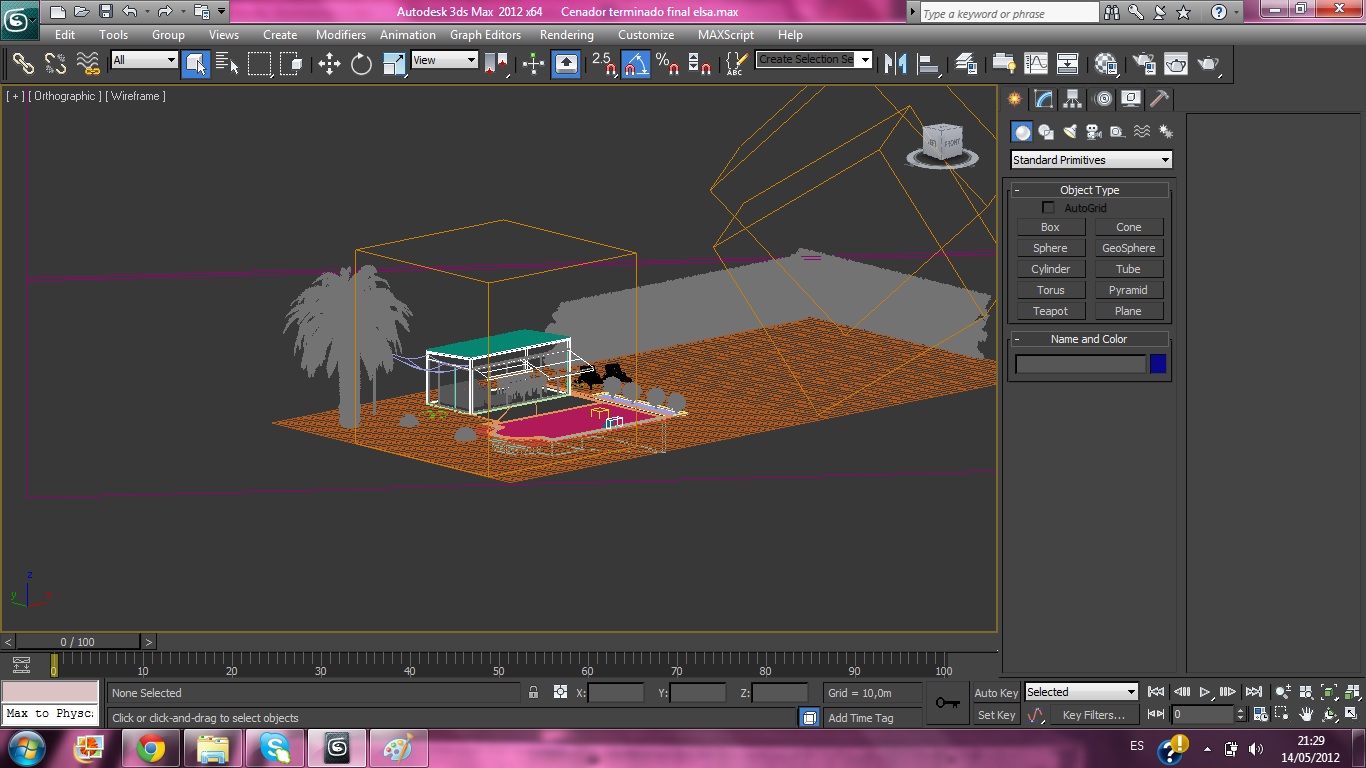
Task: Toggle the Auto Key button
Action: (996, 693)
